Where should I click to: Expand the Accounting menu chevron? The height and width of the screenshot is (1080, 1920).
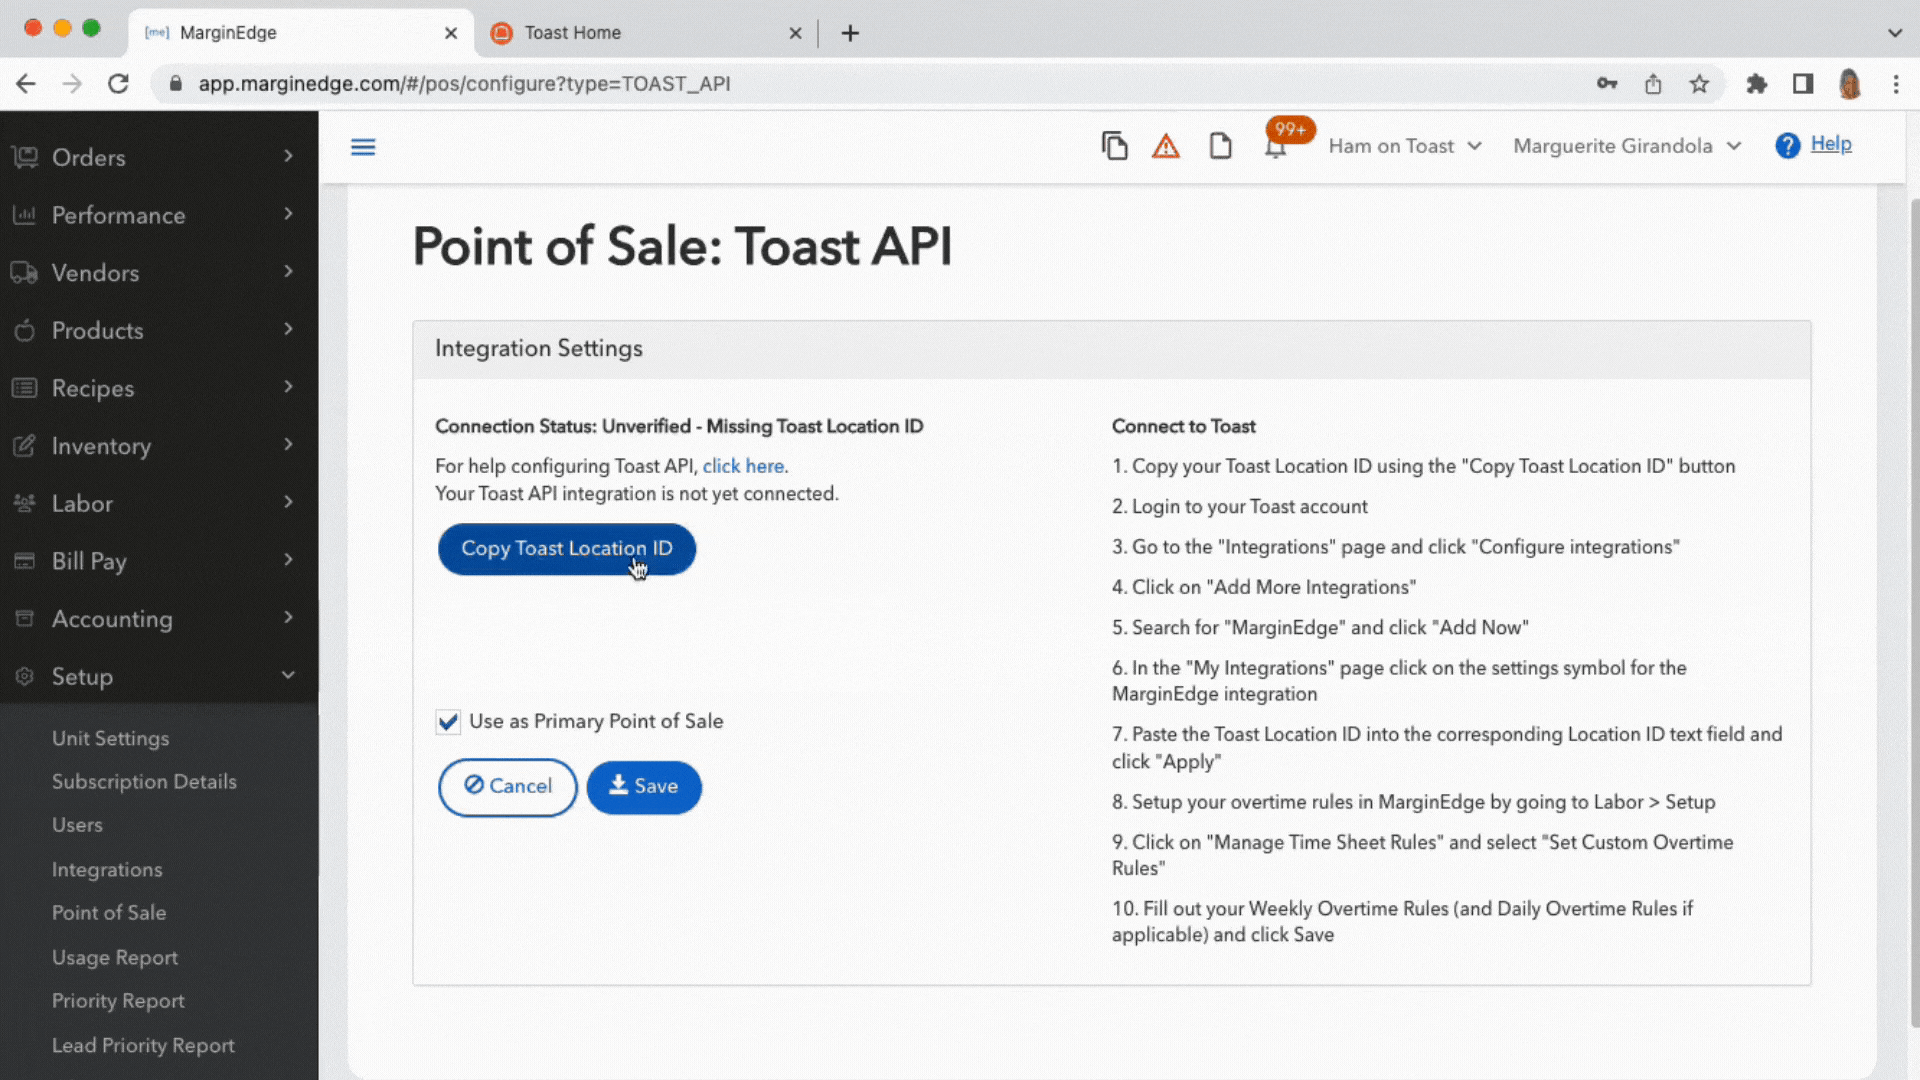coord(288,618)
